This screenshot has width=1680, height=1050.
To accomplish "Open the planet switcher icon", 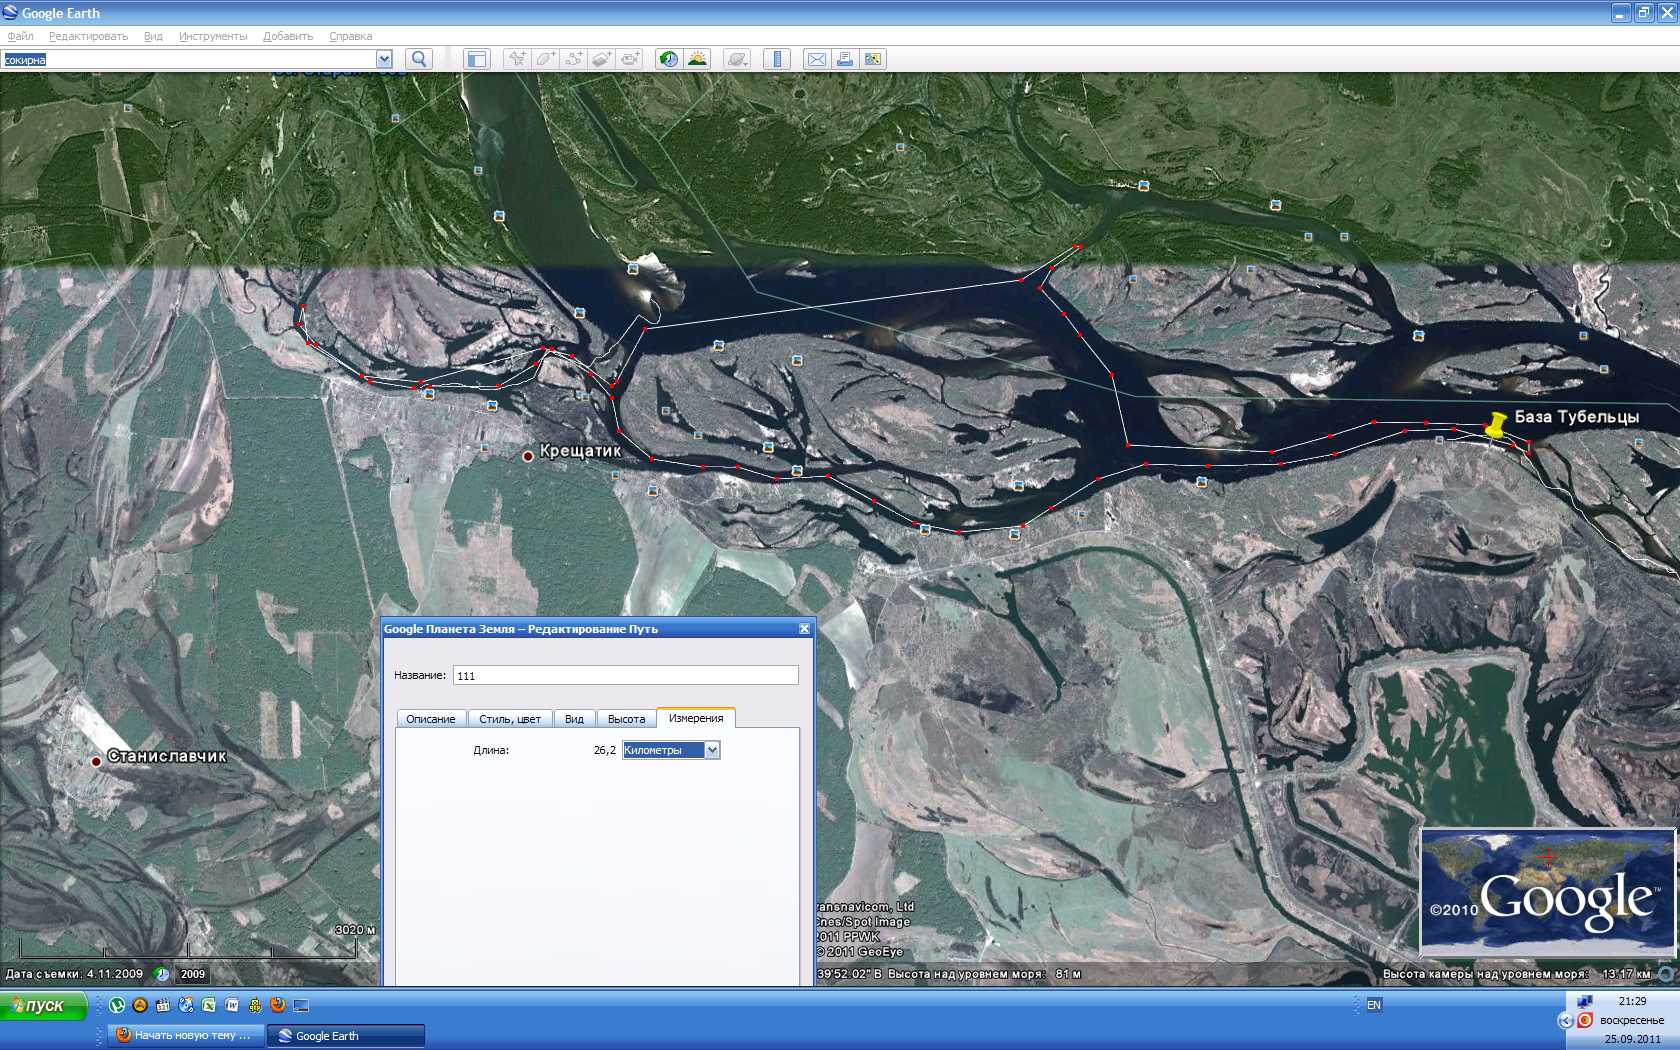I will click(737, 59).
